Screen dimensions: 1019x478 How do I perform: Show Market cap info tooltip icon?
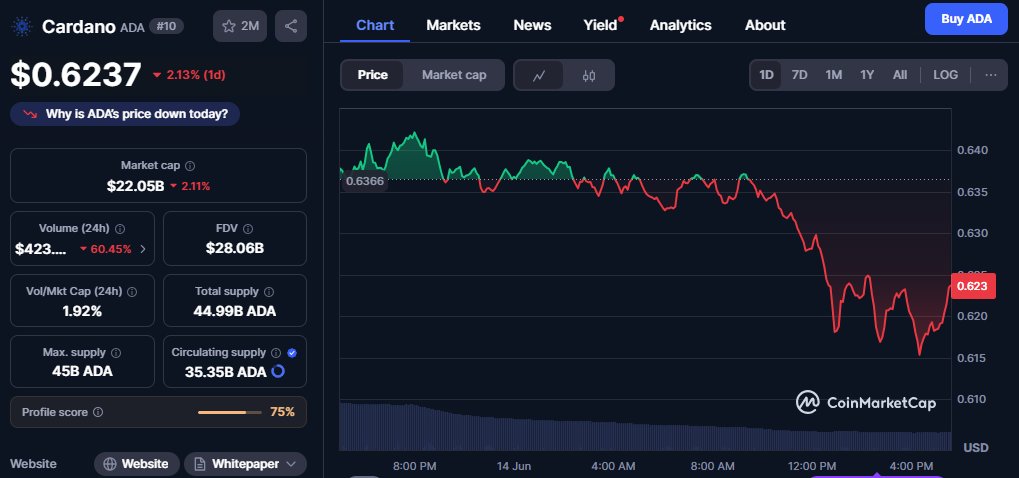point(190,166)
